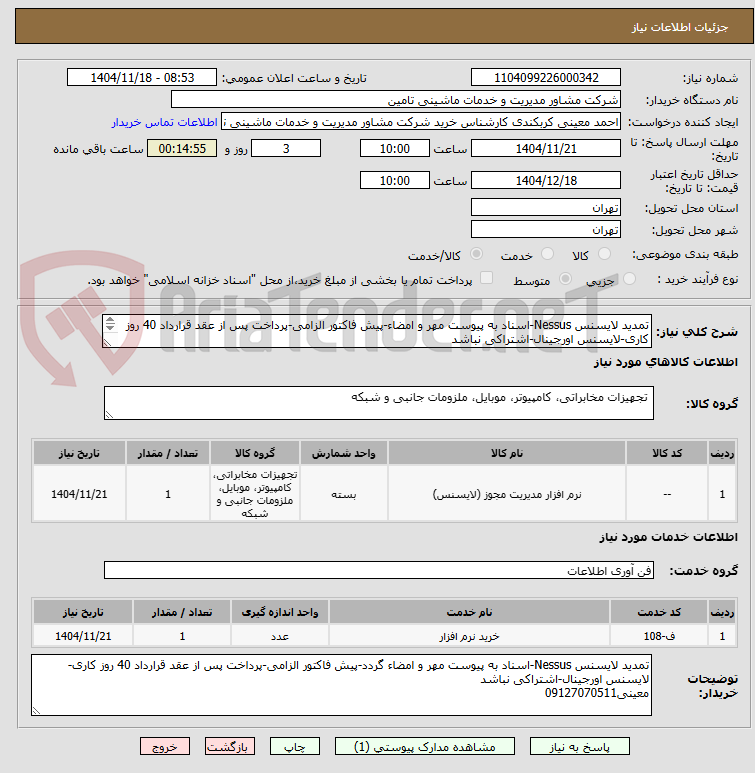Image resolution: width=755 pixels, height=773 pixels.
Task: Click the چاپ print button
Action: pos(294,746)
